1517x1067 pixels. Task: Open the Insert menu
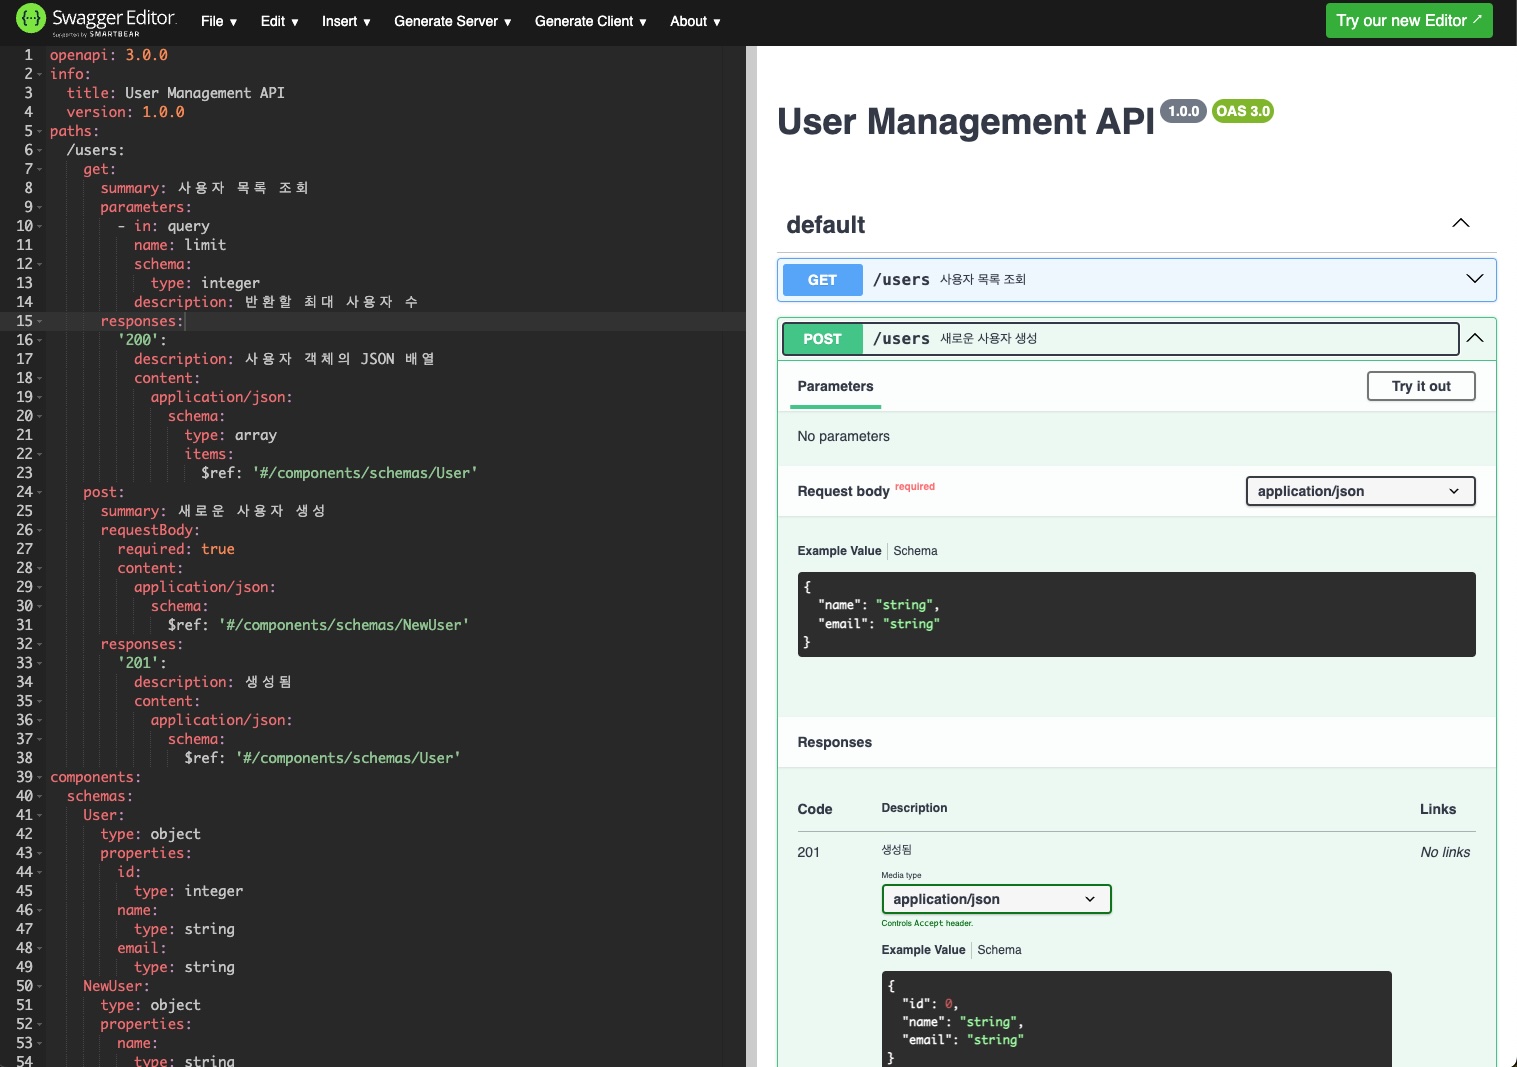click(x=346, y=21)
